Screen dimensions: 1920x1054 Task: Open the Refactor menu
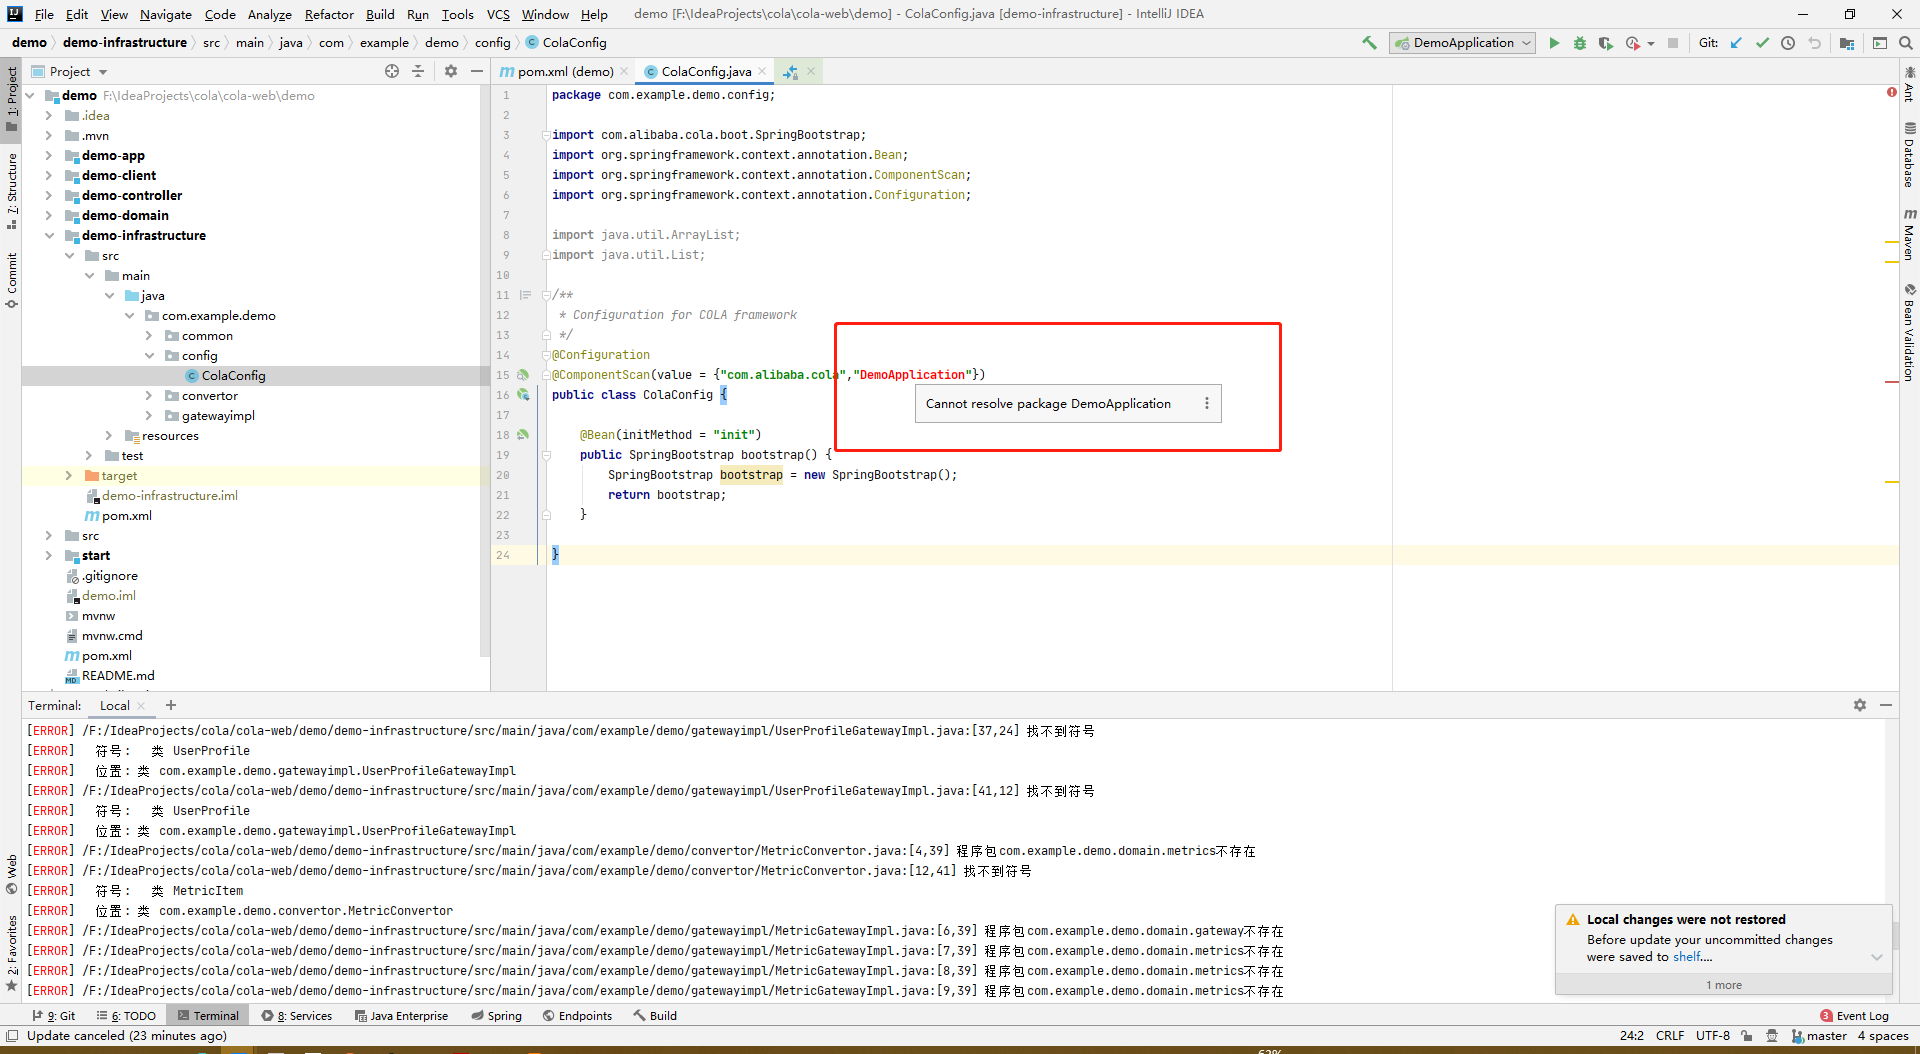pyautogui.click(x=329, y=14)
